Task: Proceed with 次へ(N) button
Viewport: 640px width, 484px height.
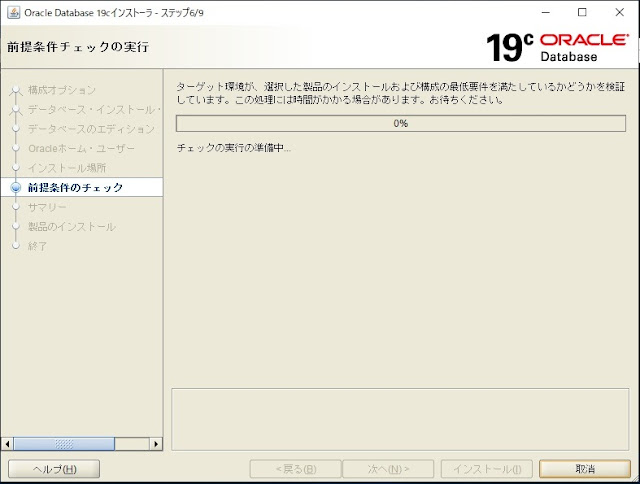Action: 388,469
